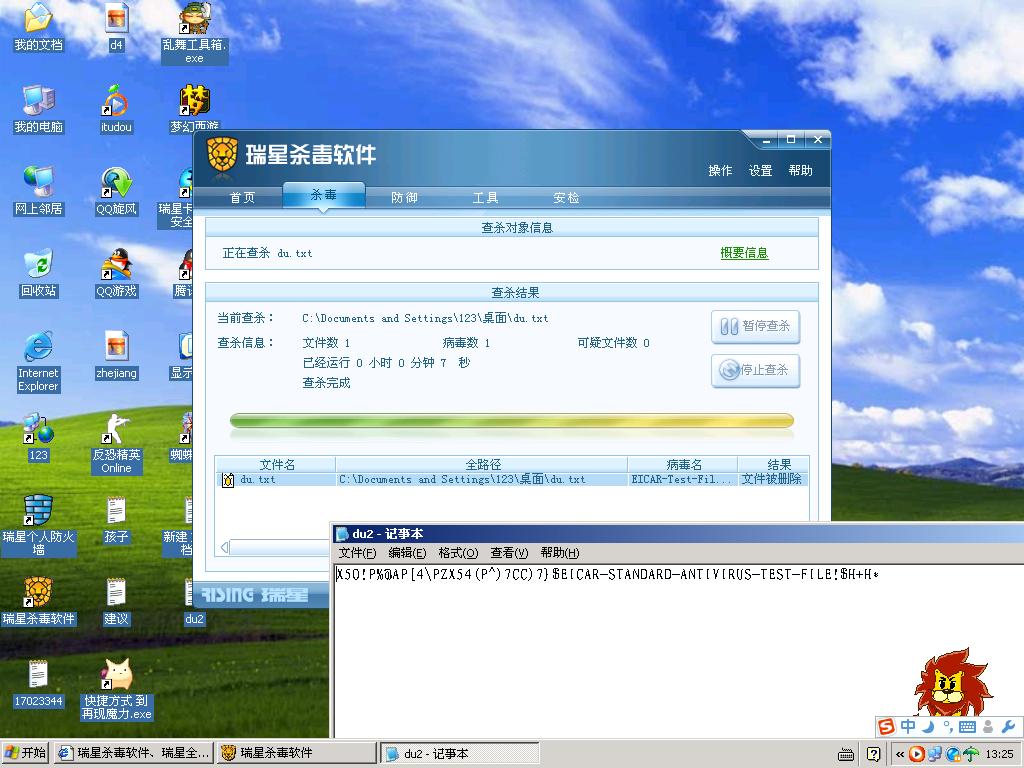The width and height of the screenshot is (1024, 768).
Task: Switch to the 防御 tab
Action: (404, 197)
